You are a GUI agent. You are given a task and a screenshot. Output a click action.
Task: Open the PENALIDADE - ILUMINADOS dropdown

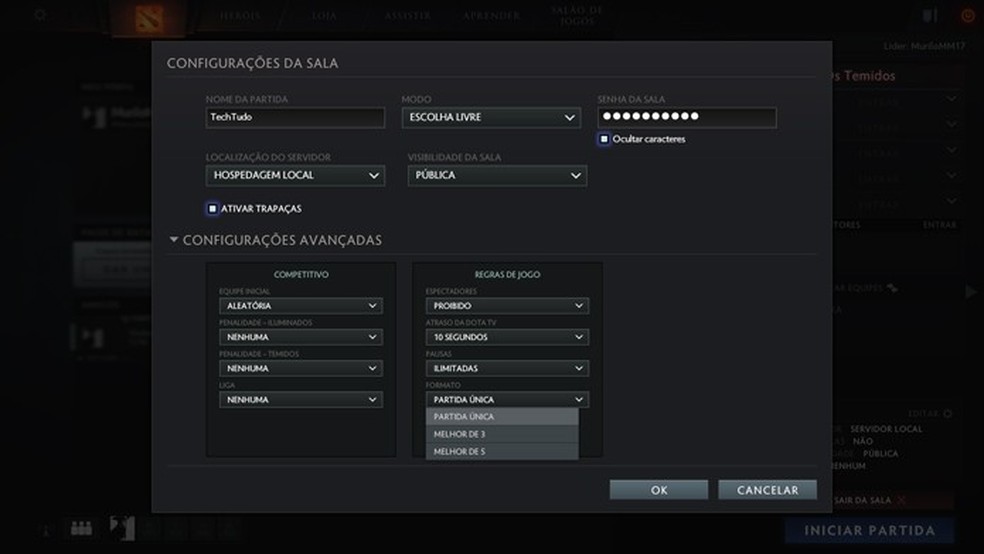[301, 337]
